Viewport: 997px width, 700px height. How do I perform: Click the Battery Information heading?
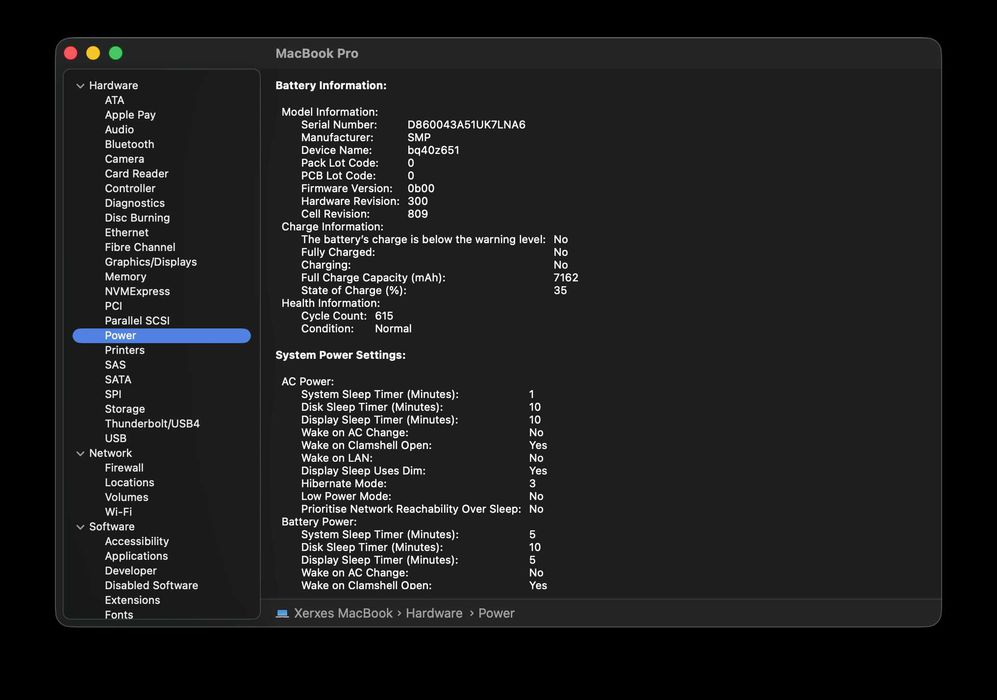[331, 85]
